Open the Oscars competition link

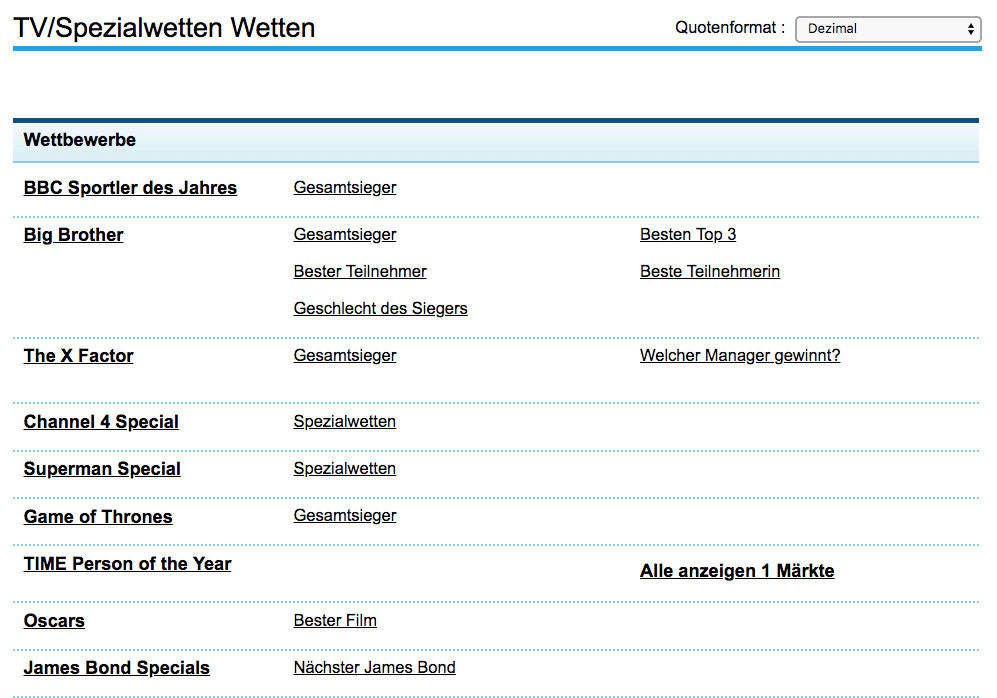(54, 620)
